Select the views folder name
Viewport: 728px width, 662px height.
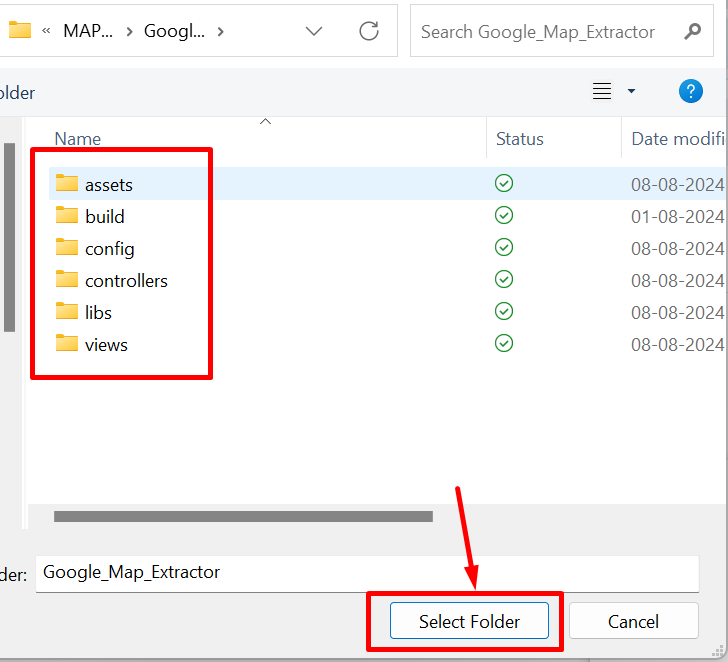[x=106, y=345]
